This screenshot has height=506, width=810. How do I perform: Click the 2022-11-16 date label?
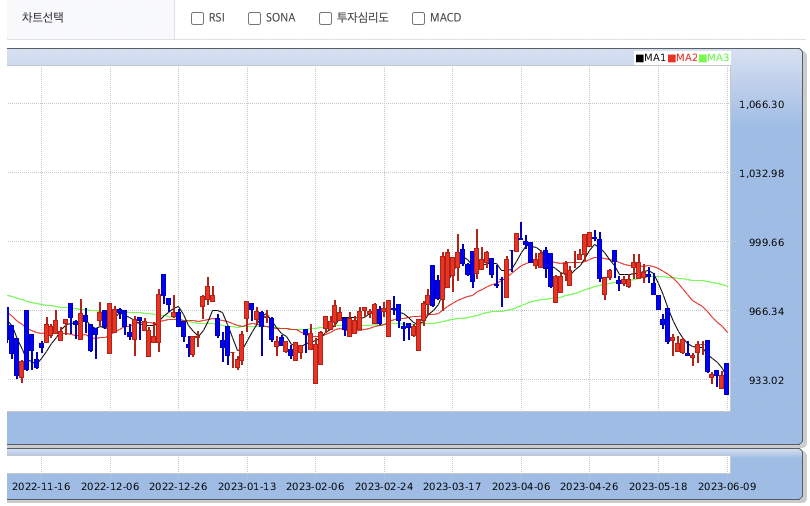point(41,486)
